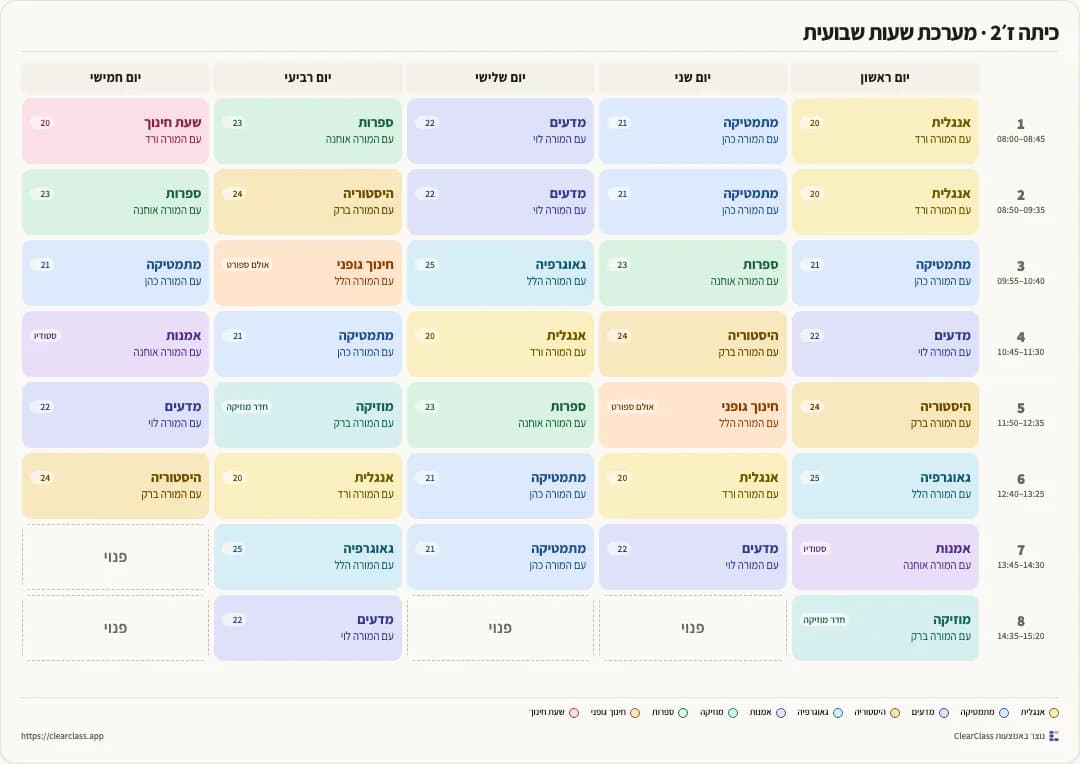1080x764 pixels.
Task: Open Thursday period 5 מדעים card
Action: (x=115, y=415)
